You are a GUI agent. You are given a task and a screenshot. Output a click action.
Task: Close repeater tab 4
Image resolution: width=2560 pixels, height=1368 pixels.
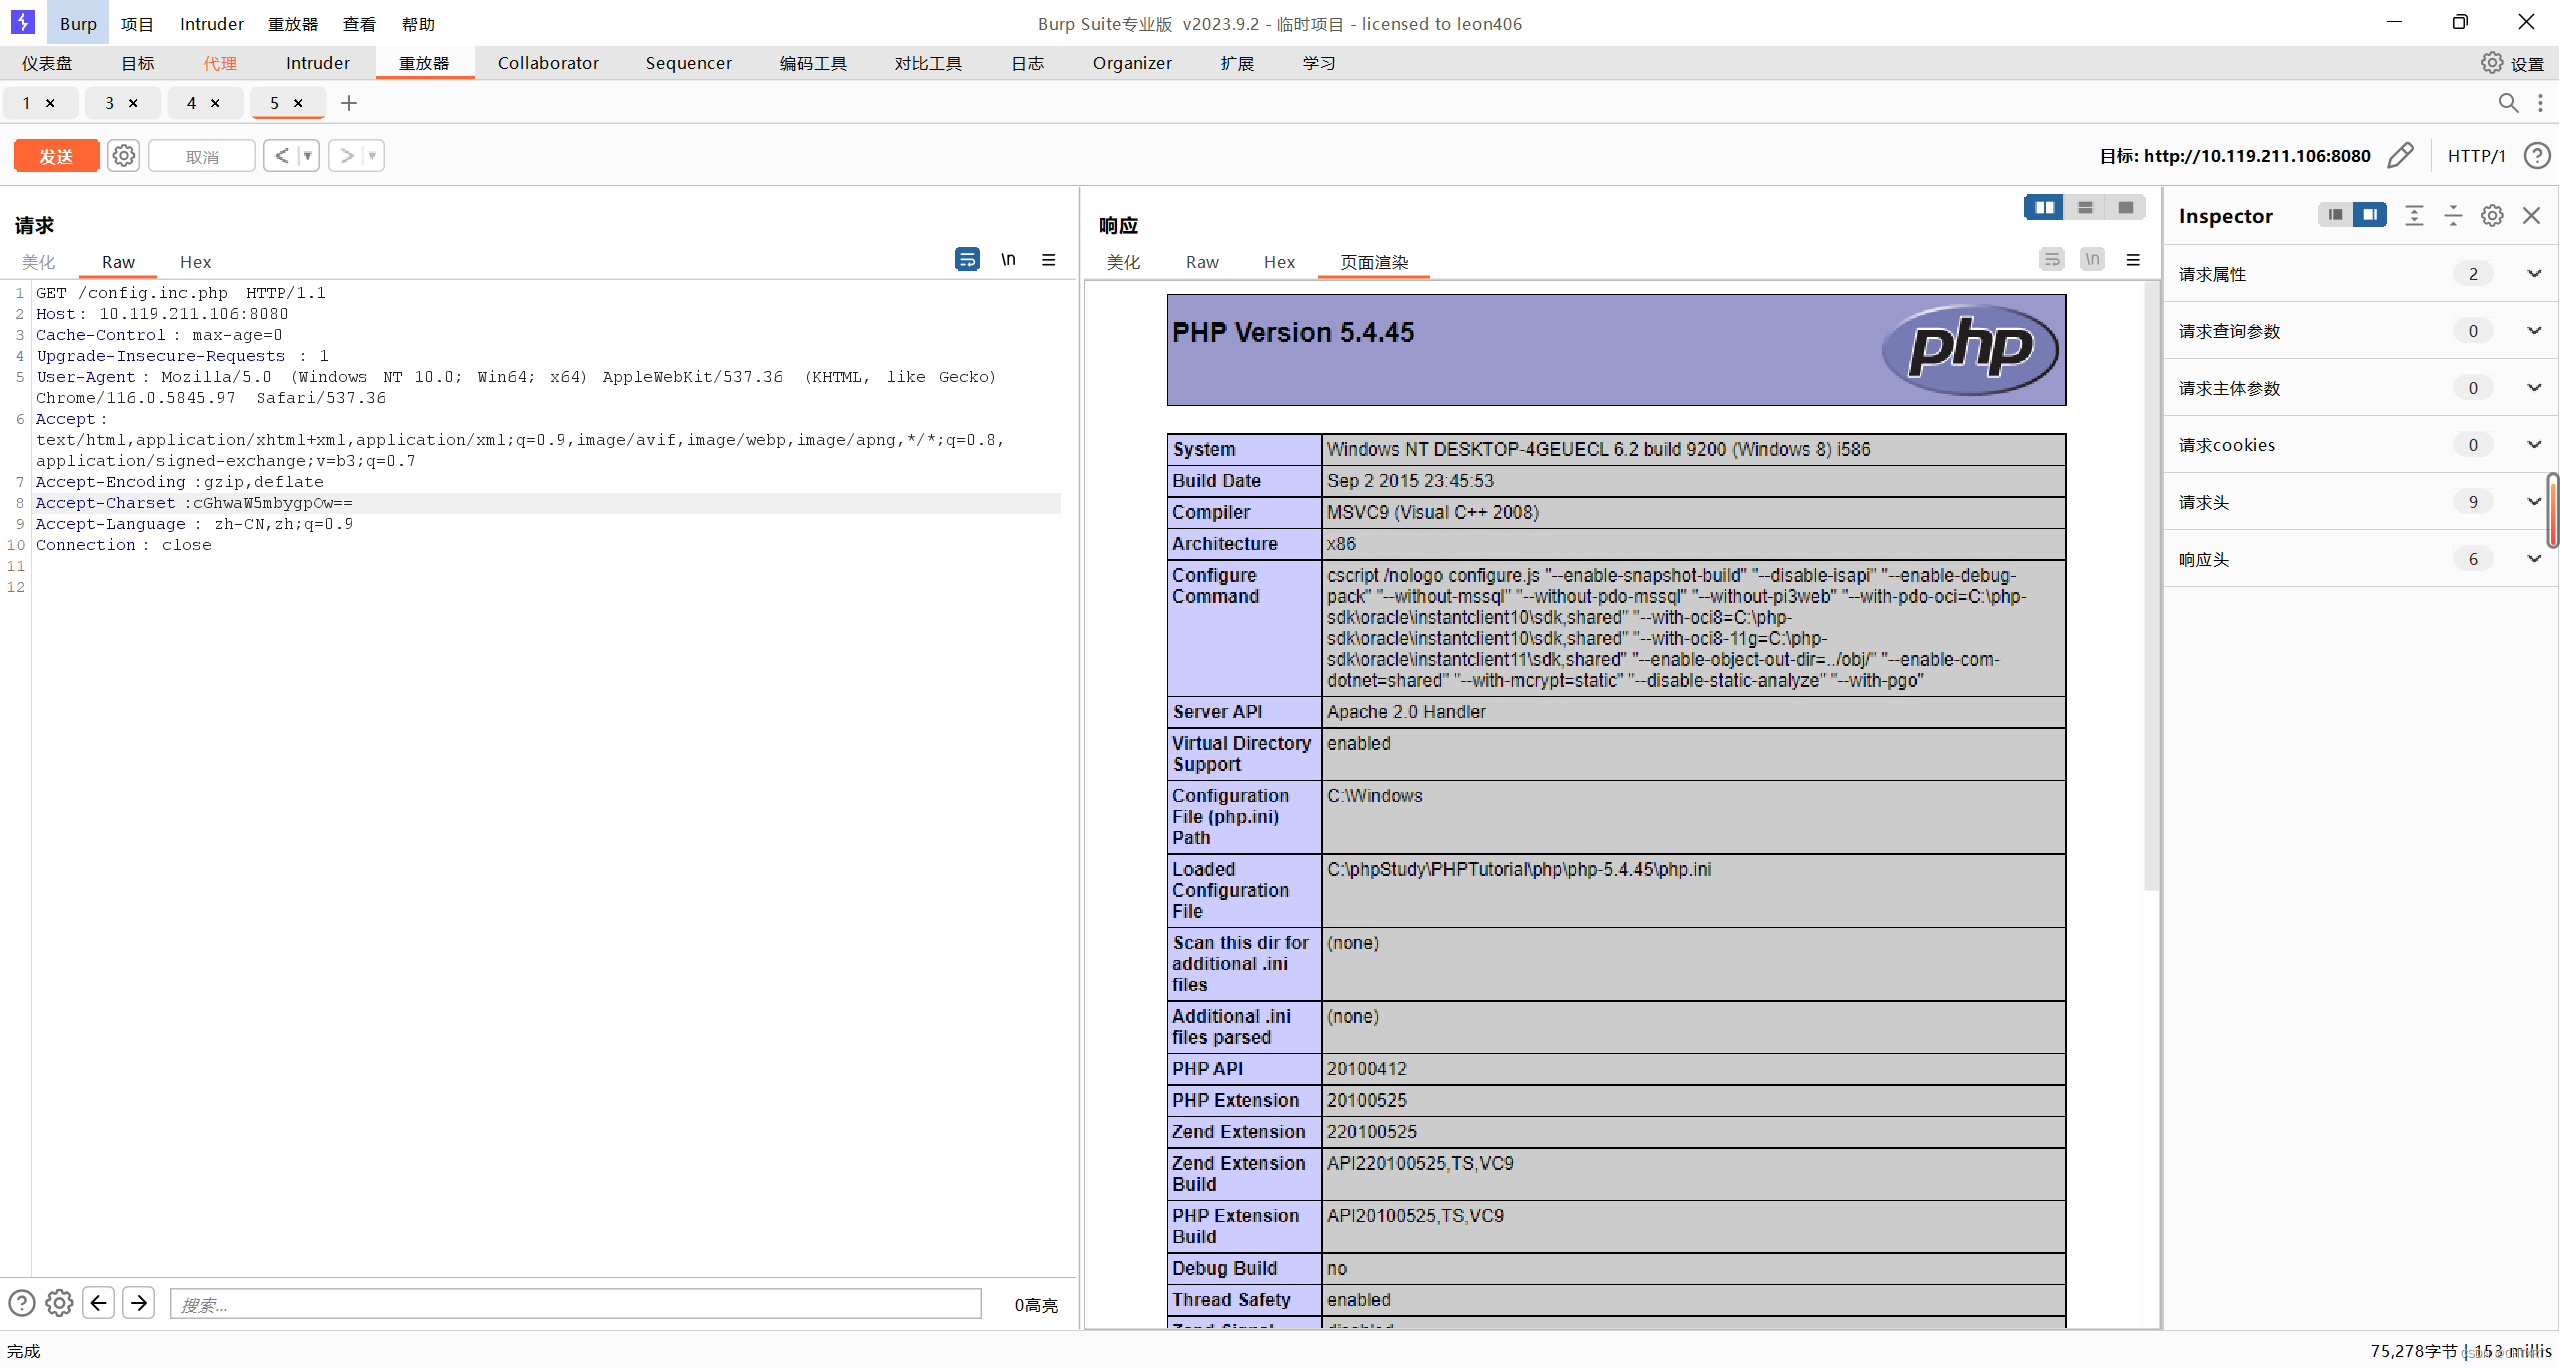point(215,103)
